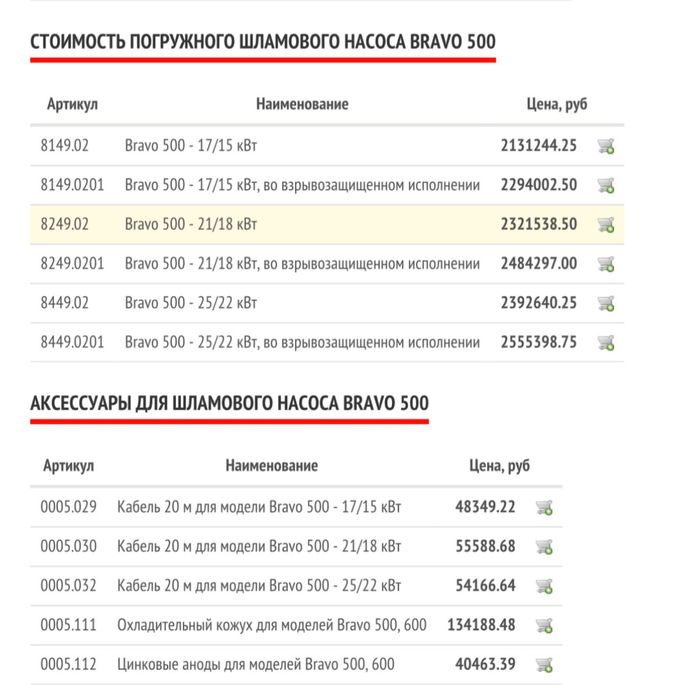
Task: Add cable 0005.029 to cart
Action: 544,508
